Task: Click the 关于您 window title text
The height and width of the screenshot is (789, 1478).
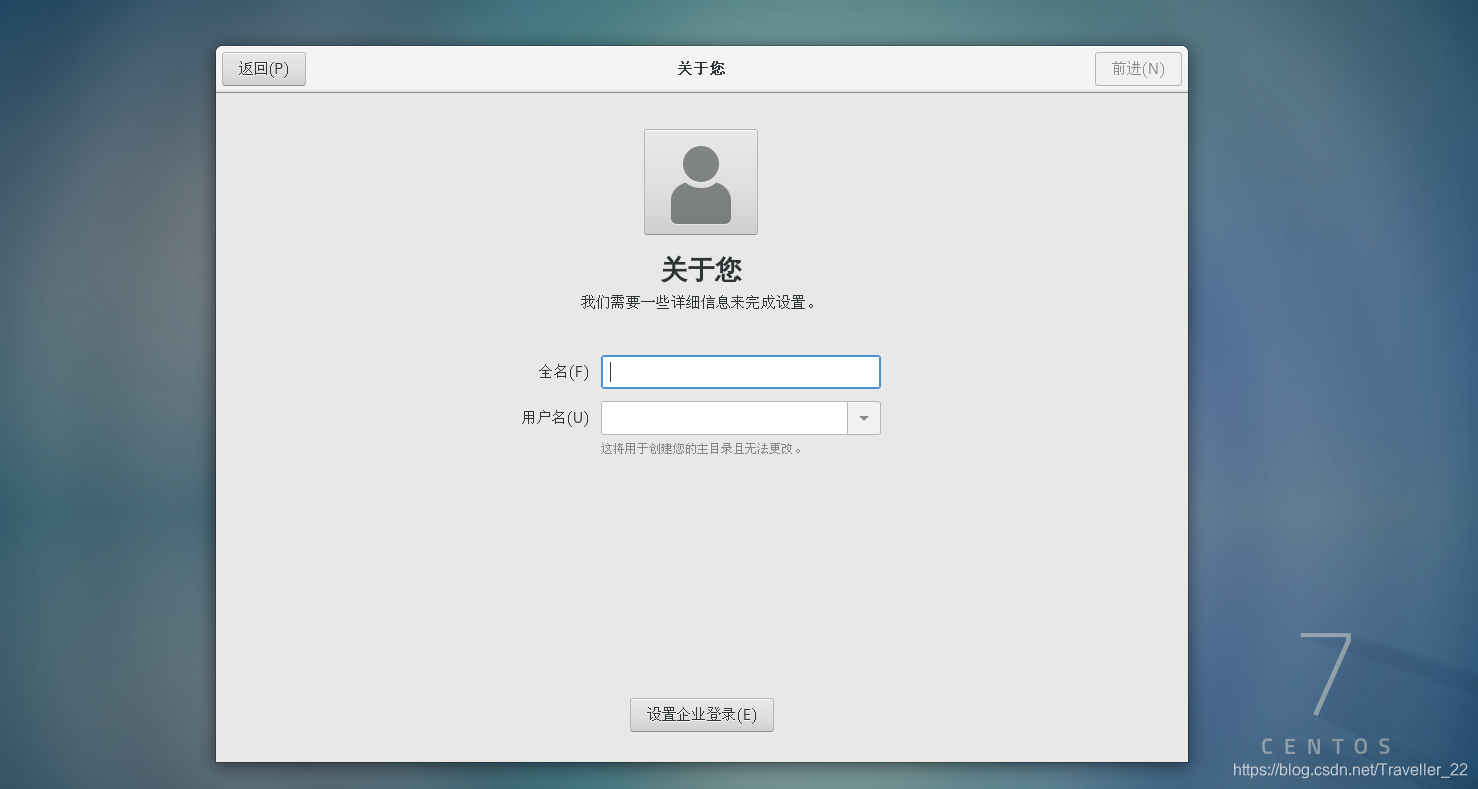Action: tap(701, 68)
